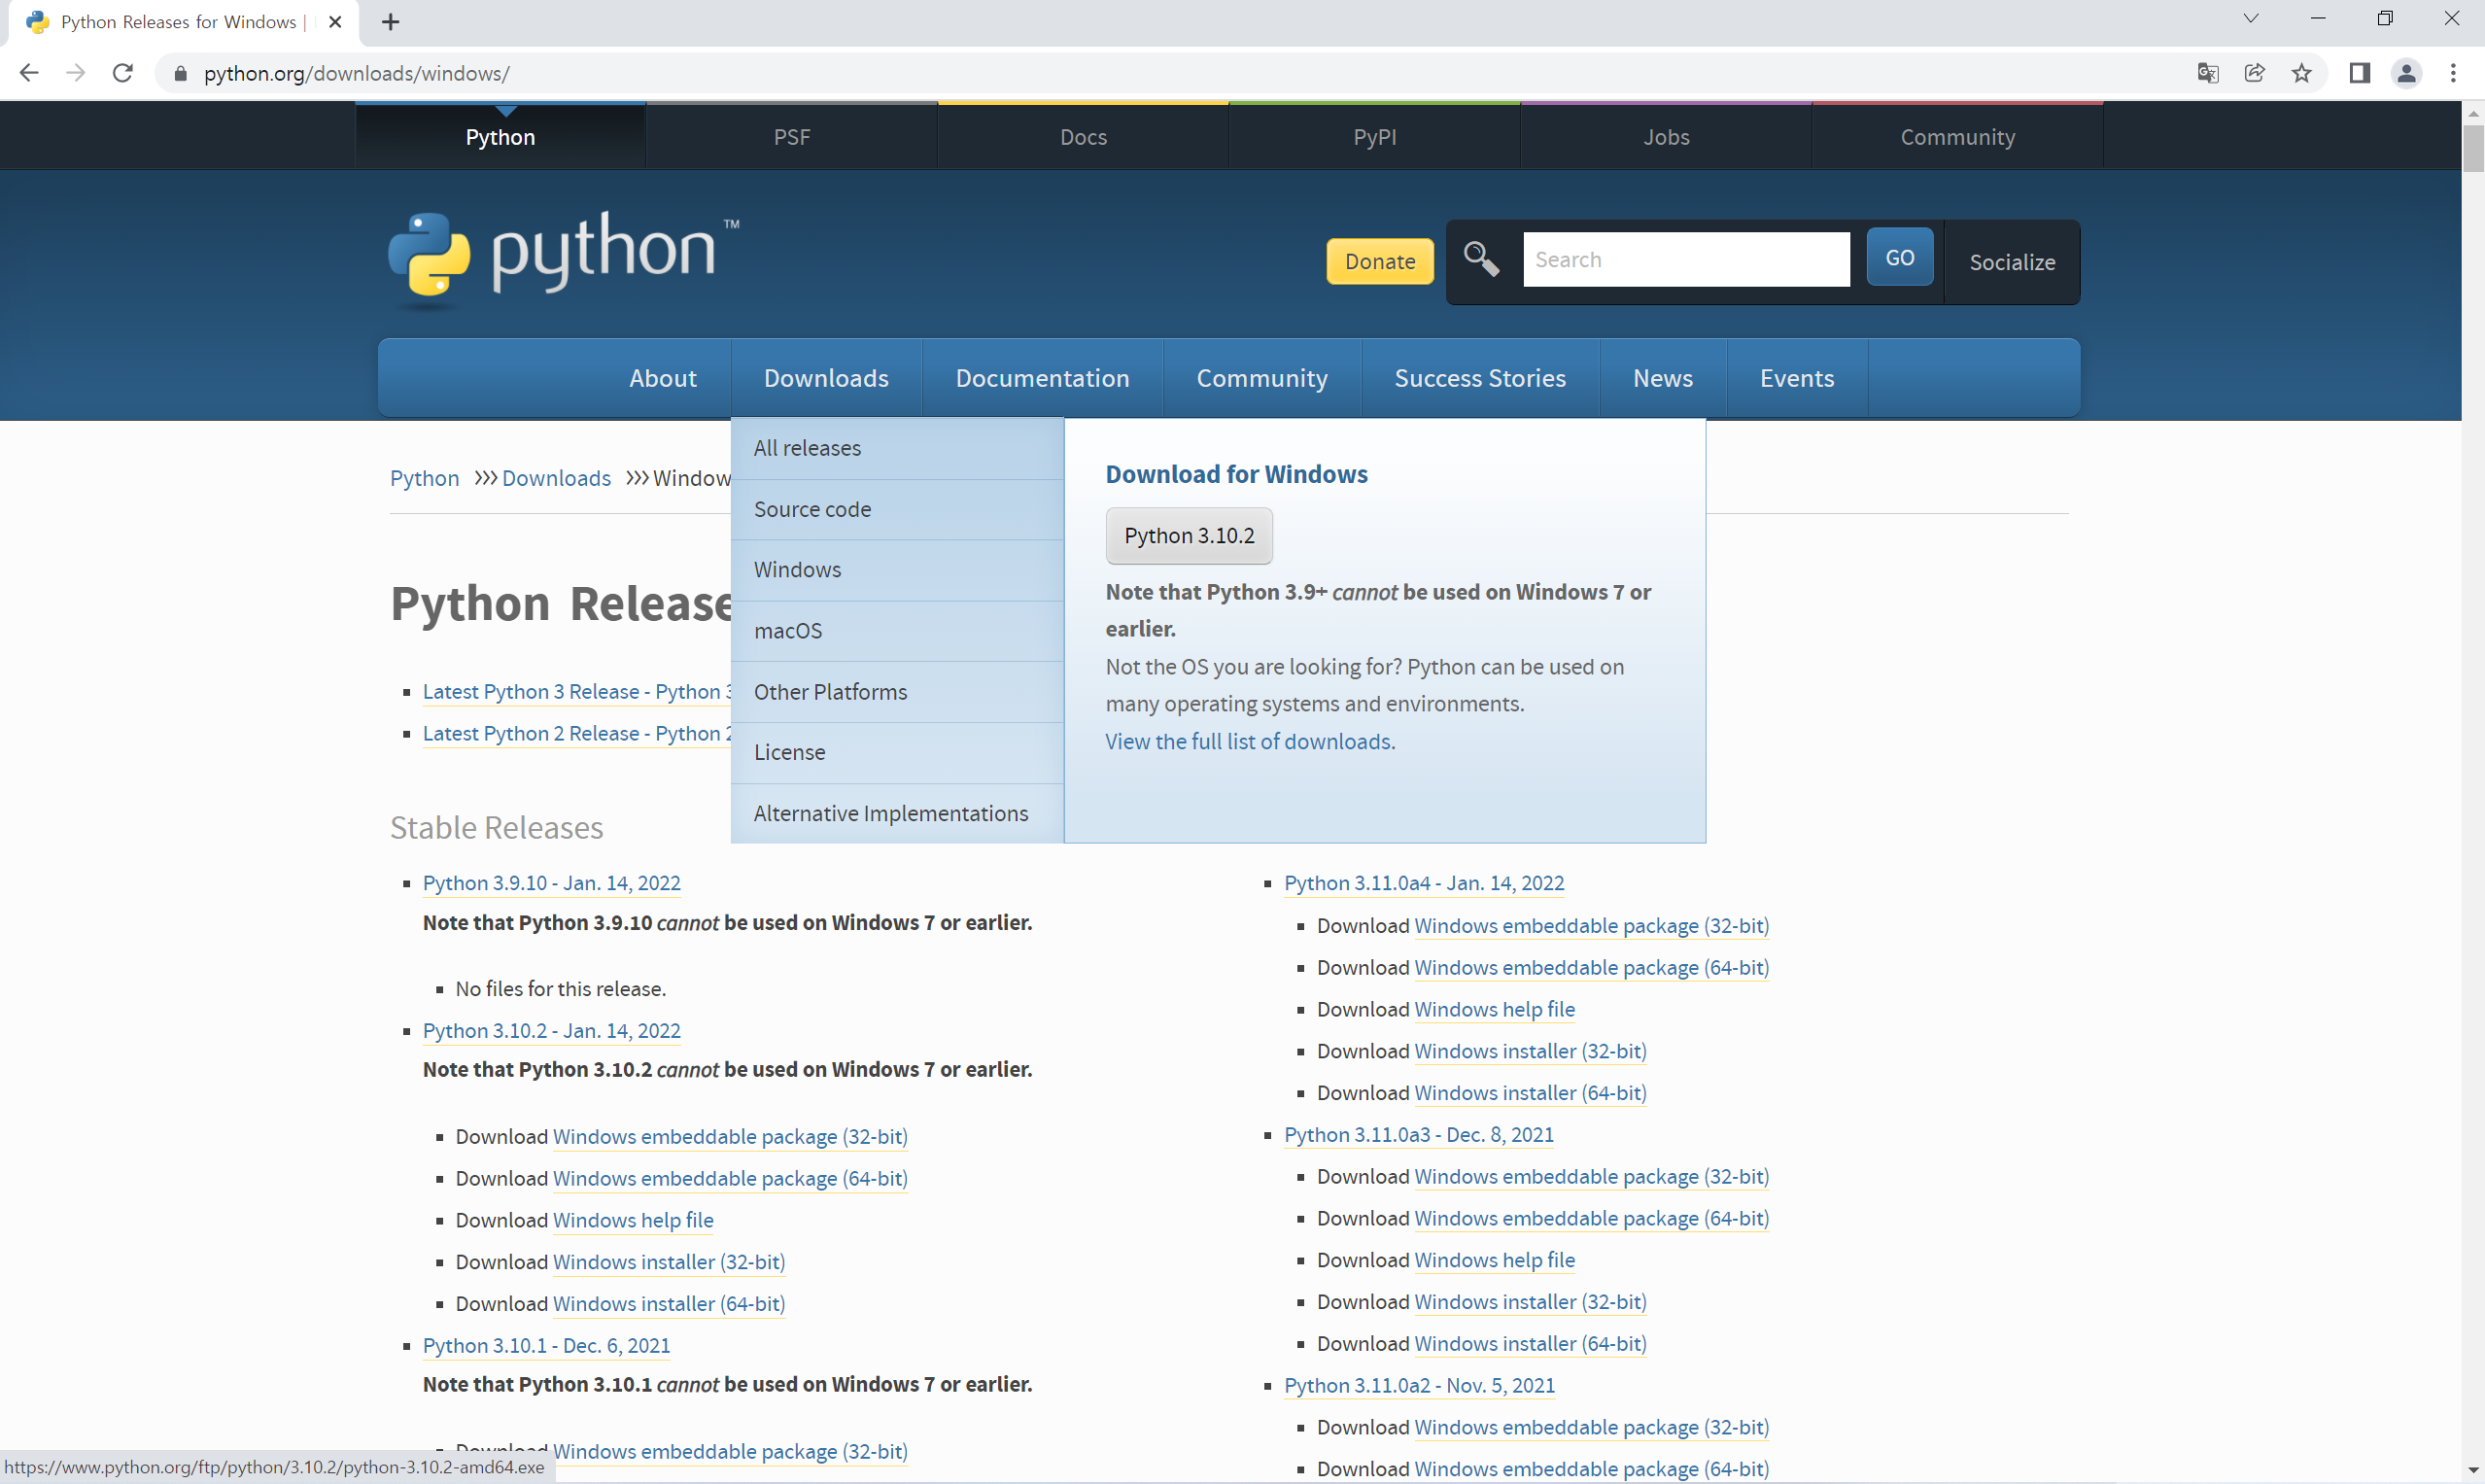The width and height of the screenshot is (2485, 1484).
Task: Choose Other Platforms in Downloads menu
Action: click(897, 692)
